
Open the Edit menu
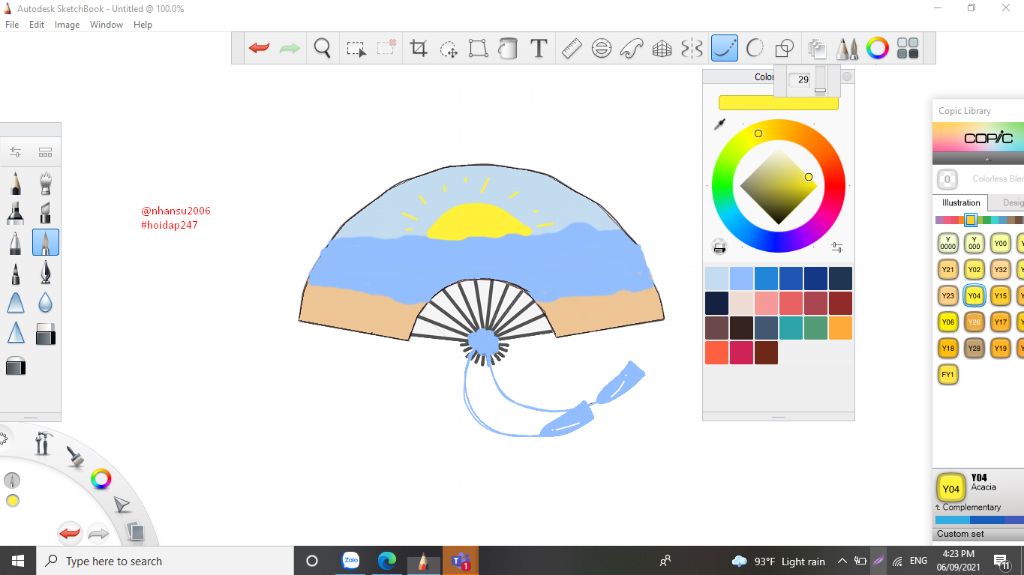(x=37, y=25)
